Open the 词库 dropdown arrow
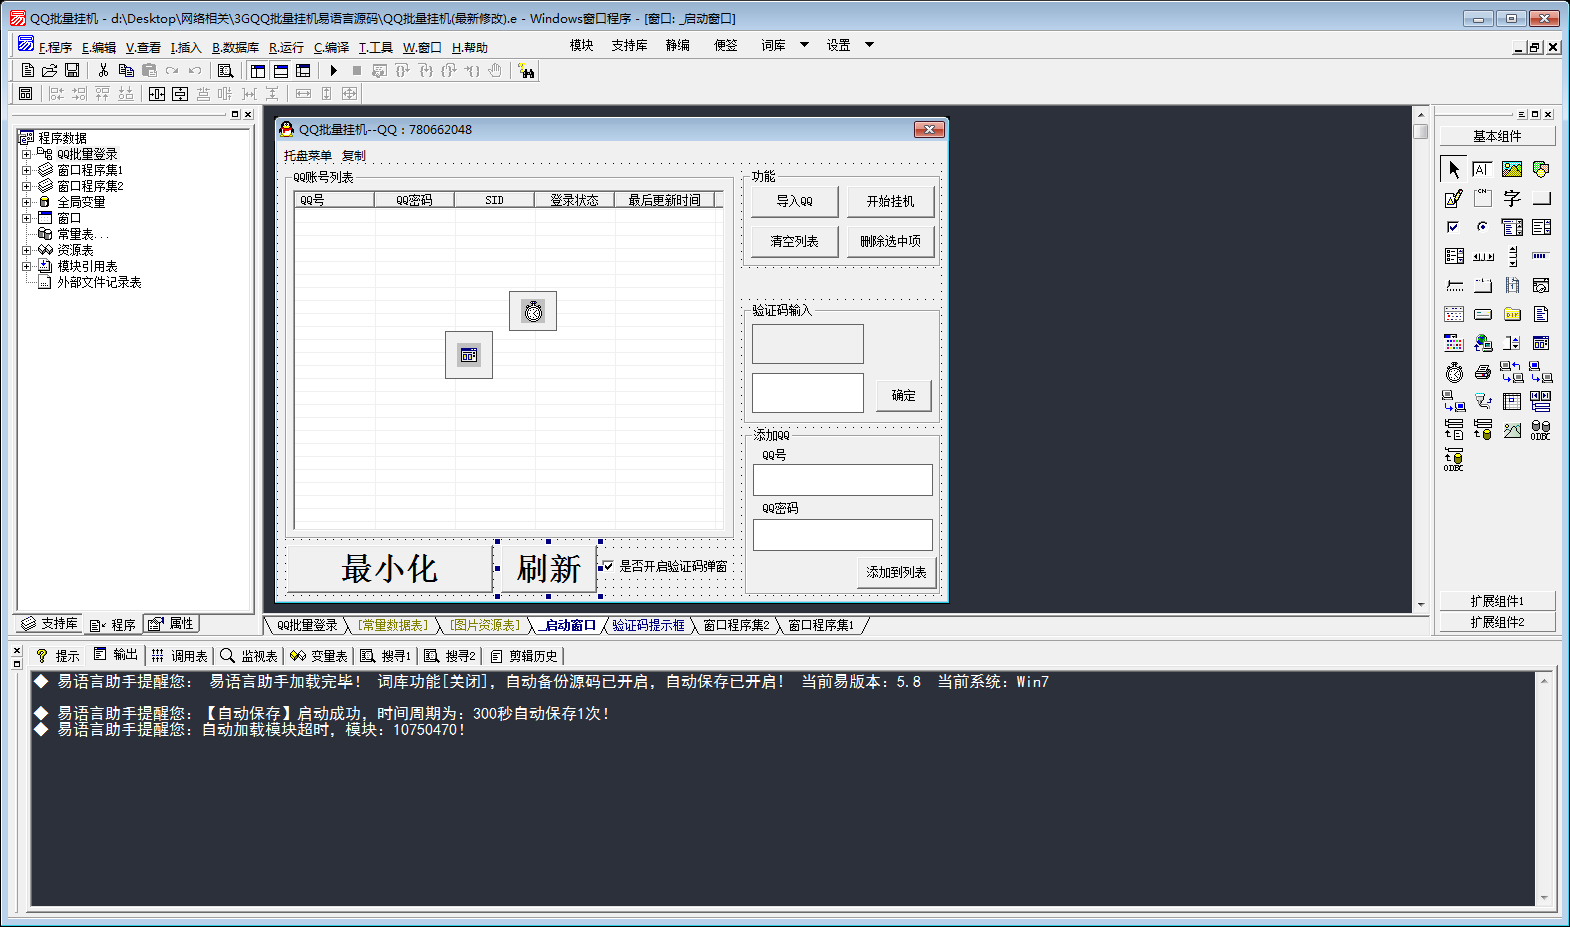Viewport: 1570px width, 927px height. pos(804,45)
